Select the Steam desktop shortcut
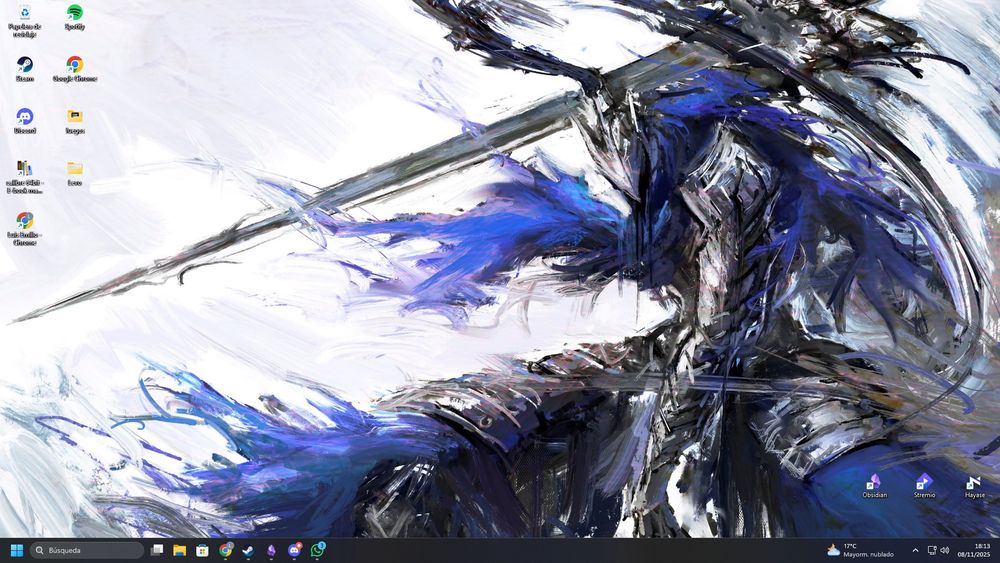The image size is (1000, 563). (24, 69)
